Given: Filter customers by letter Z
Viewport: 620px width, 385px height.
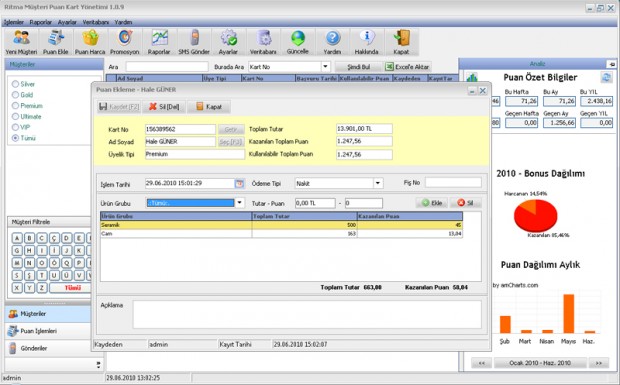Looking at the screenshot, I should 42,288.
